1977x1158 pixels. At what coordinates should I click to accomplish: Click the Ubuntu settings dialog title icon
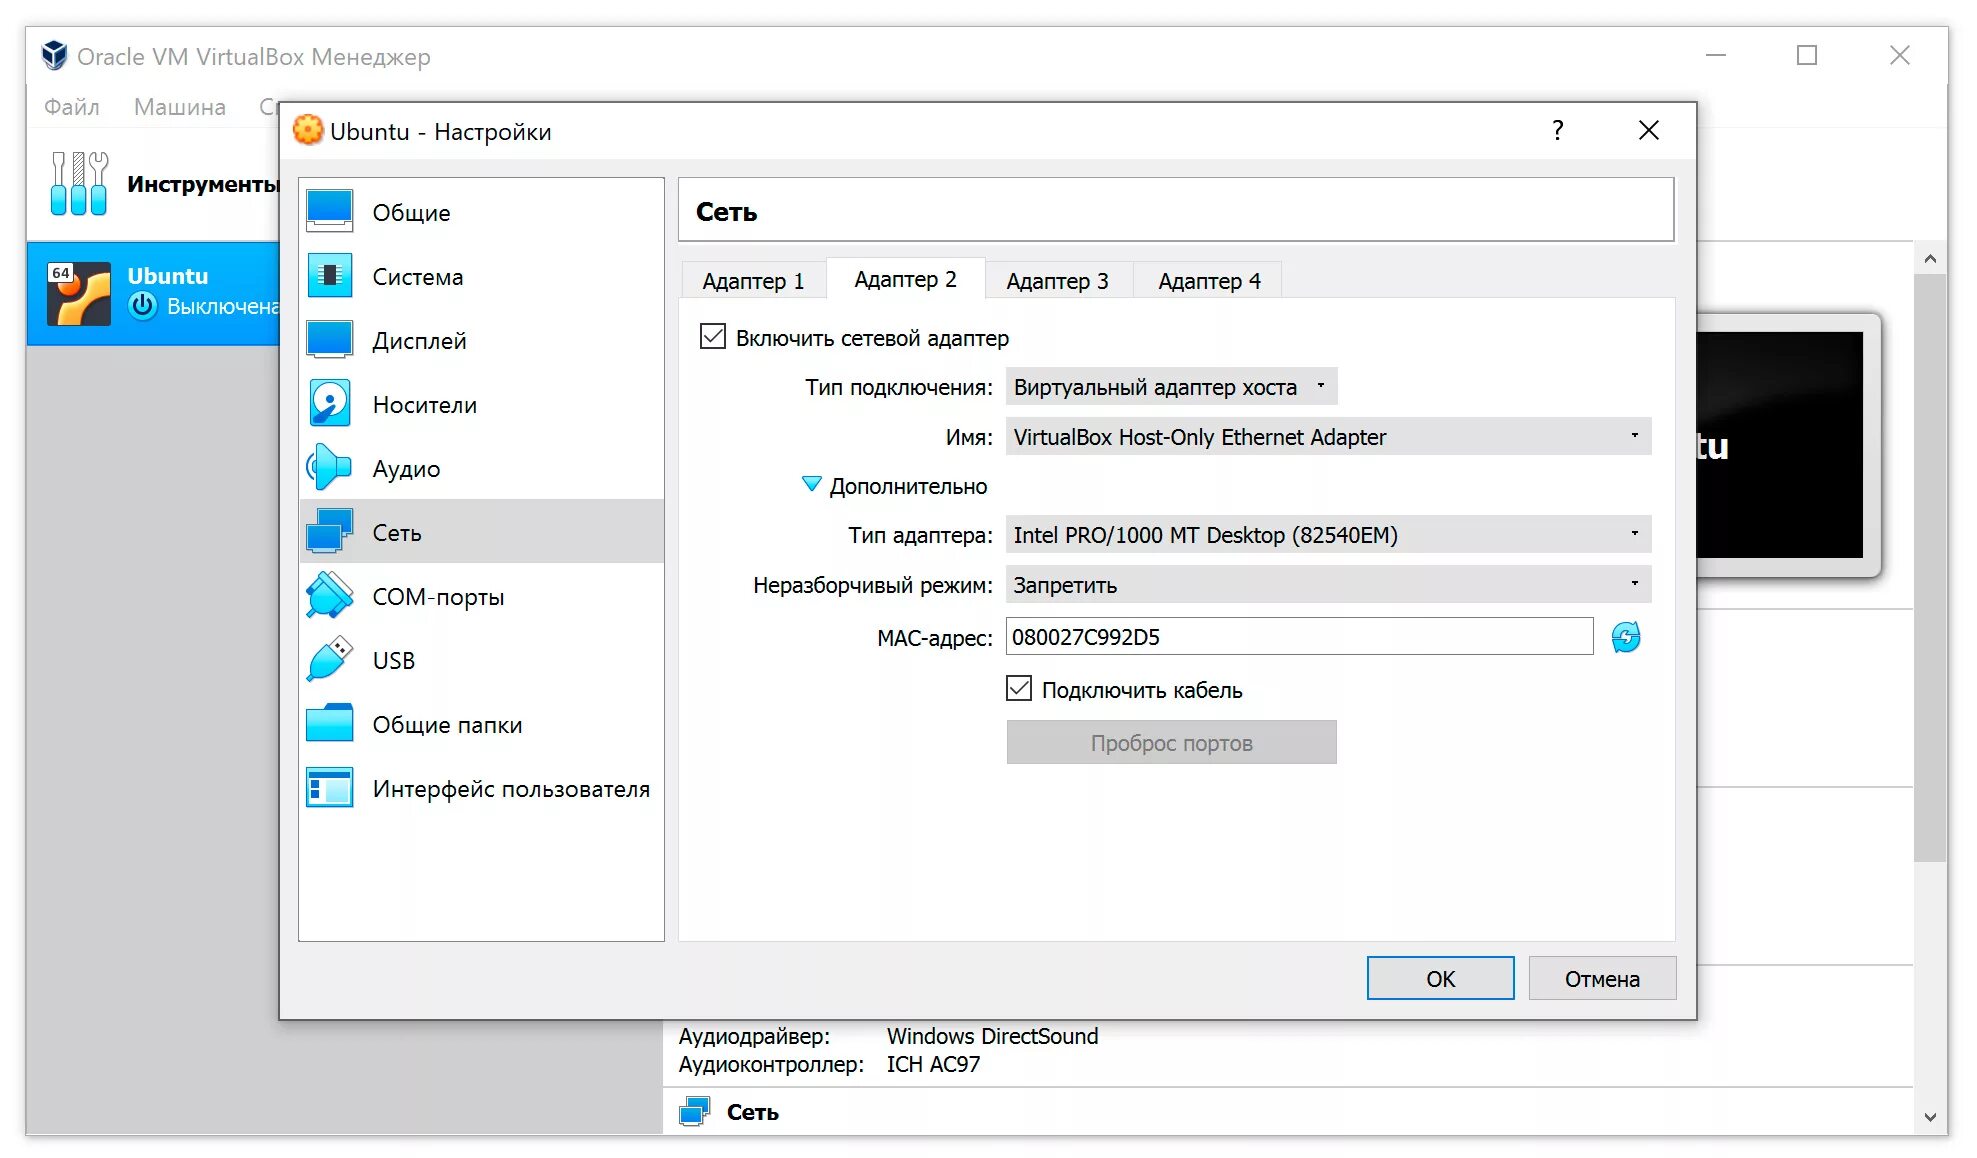pyautogui.click(x=308, y=131)
